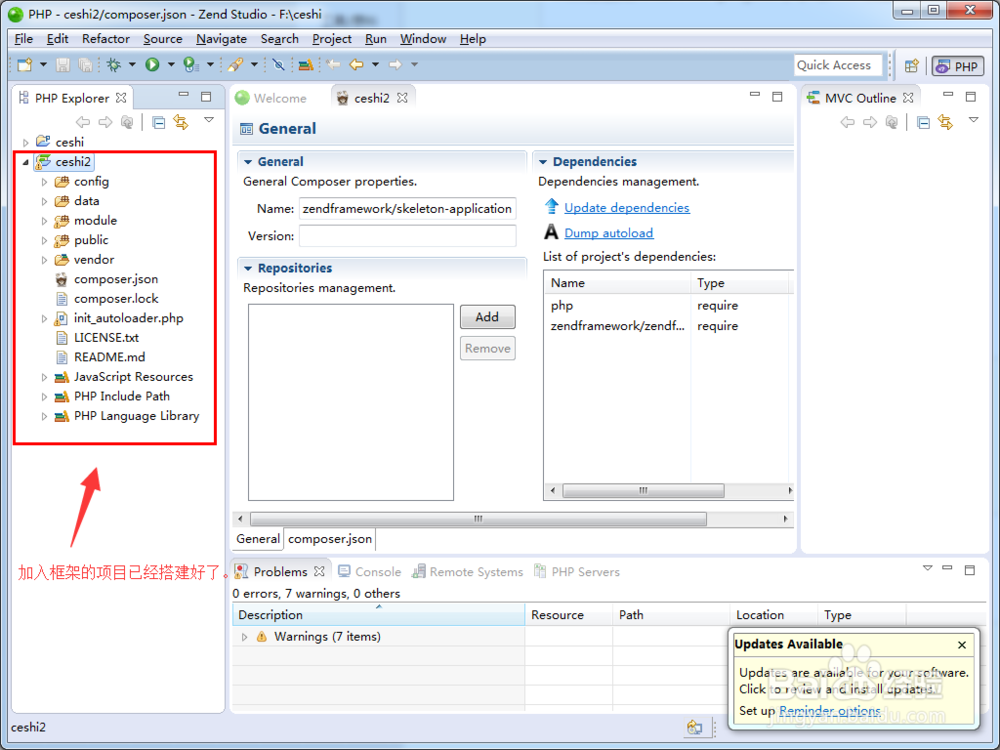Image resolution: width=1000 pixels, height=750 pixels.
Task: Click the Name input field
Action: point(408,209)
